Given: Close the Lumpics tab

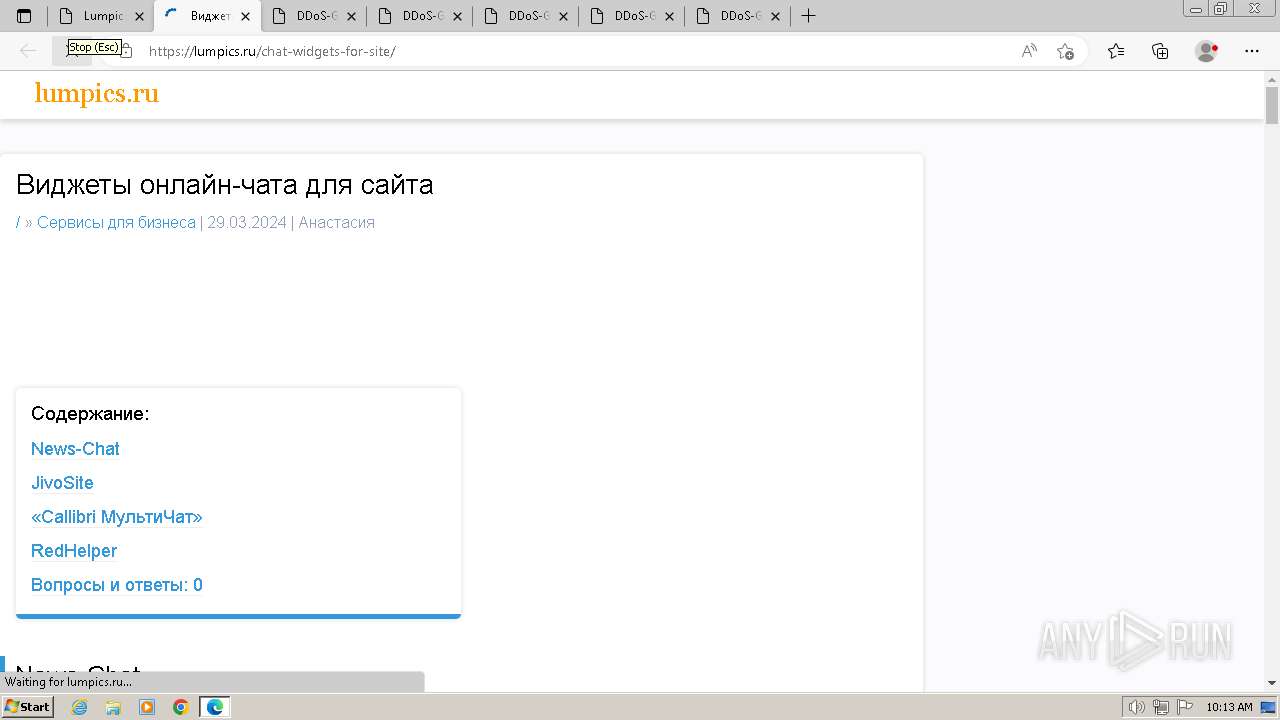Looking at the screenshot, I should pos(139,16).
